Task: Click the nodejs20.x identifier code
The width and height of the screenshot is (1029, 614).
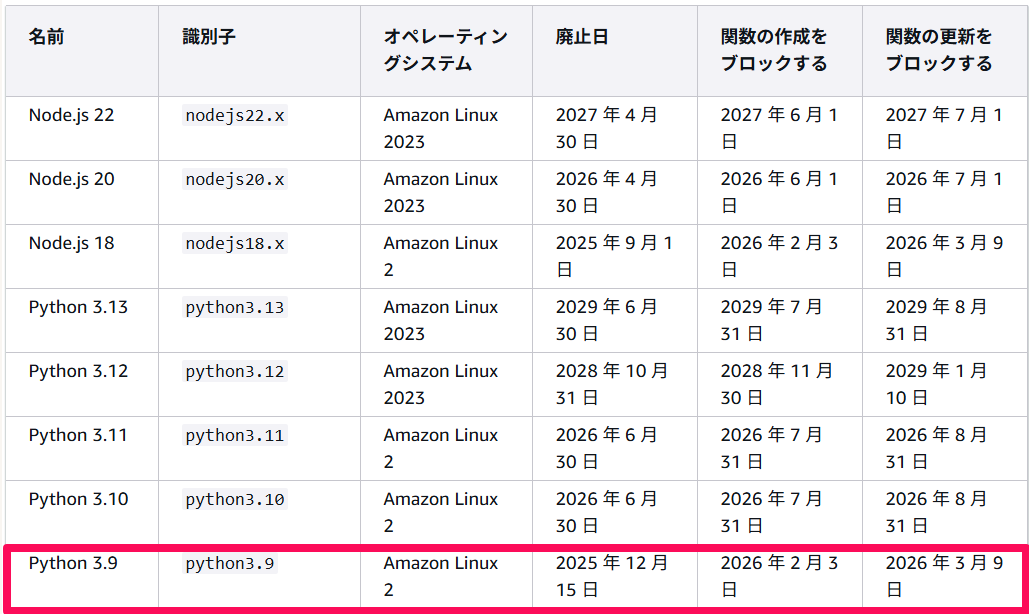Action: (235, 180)
